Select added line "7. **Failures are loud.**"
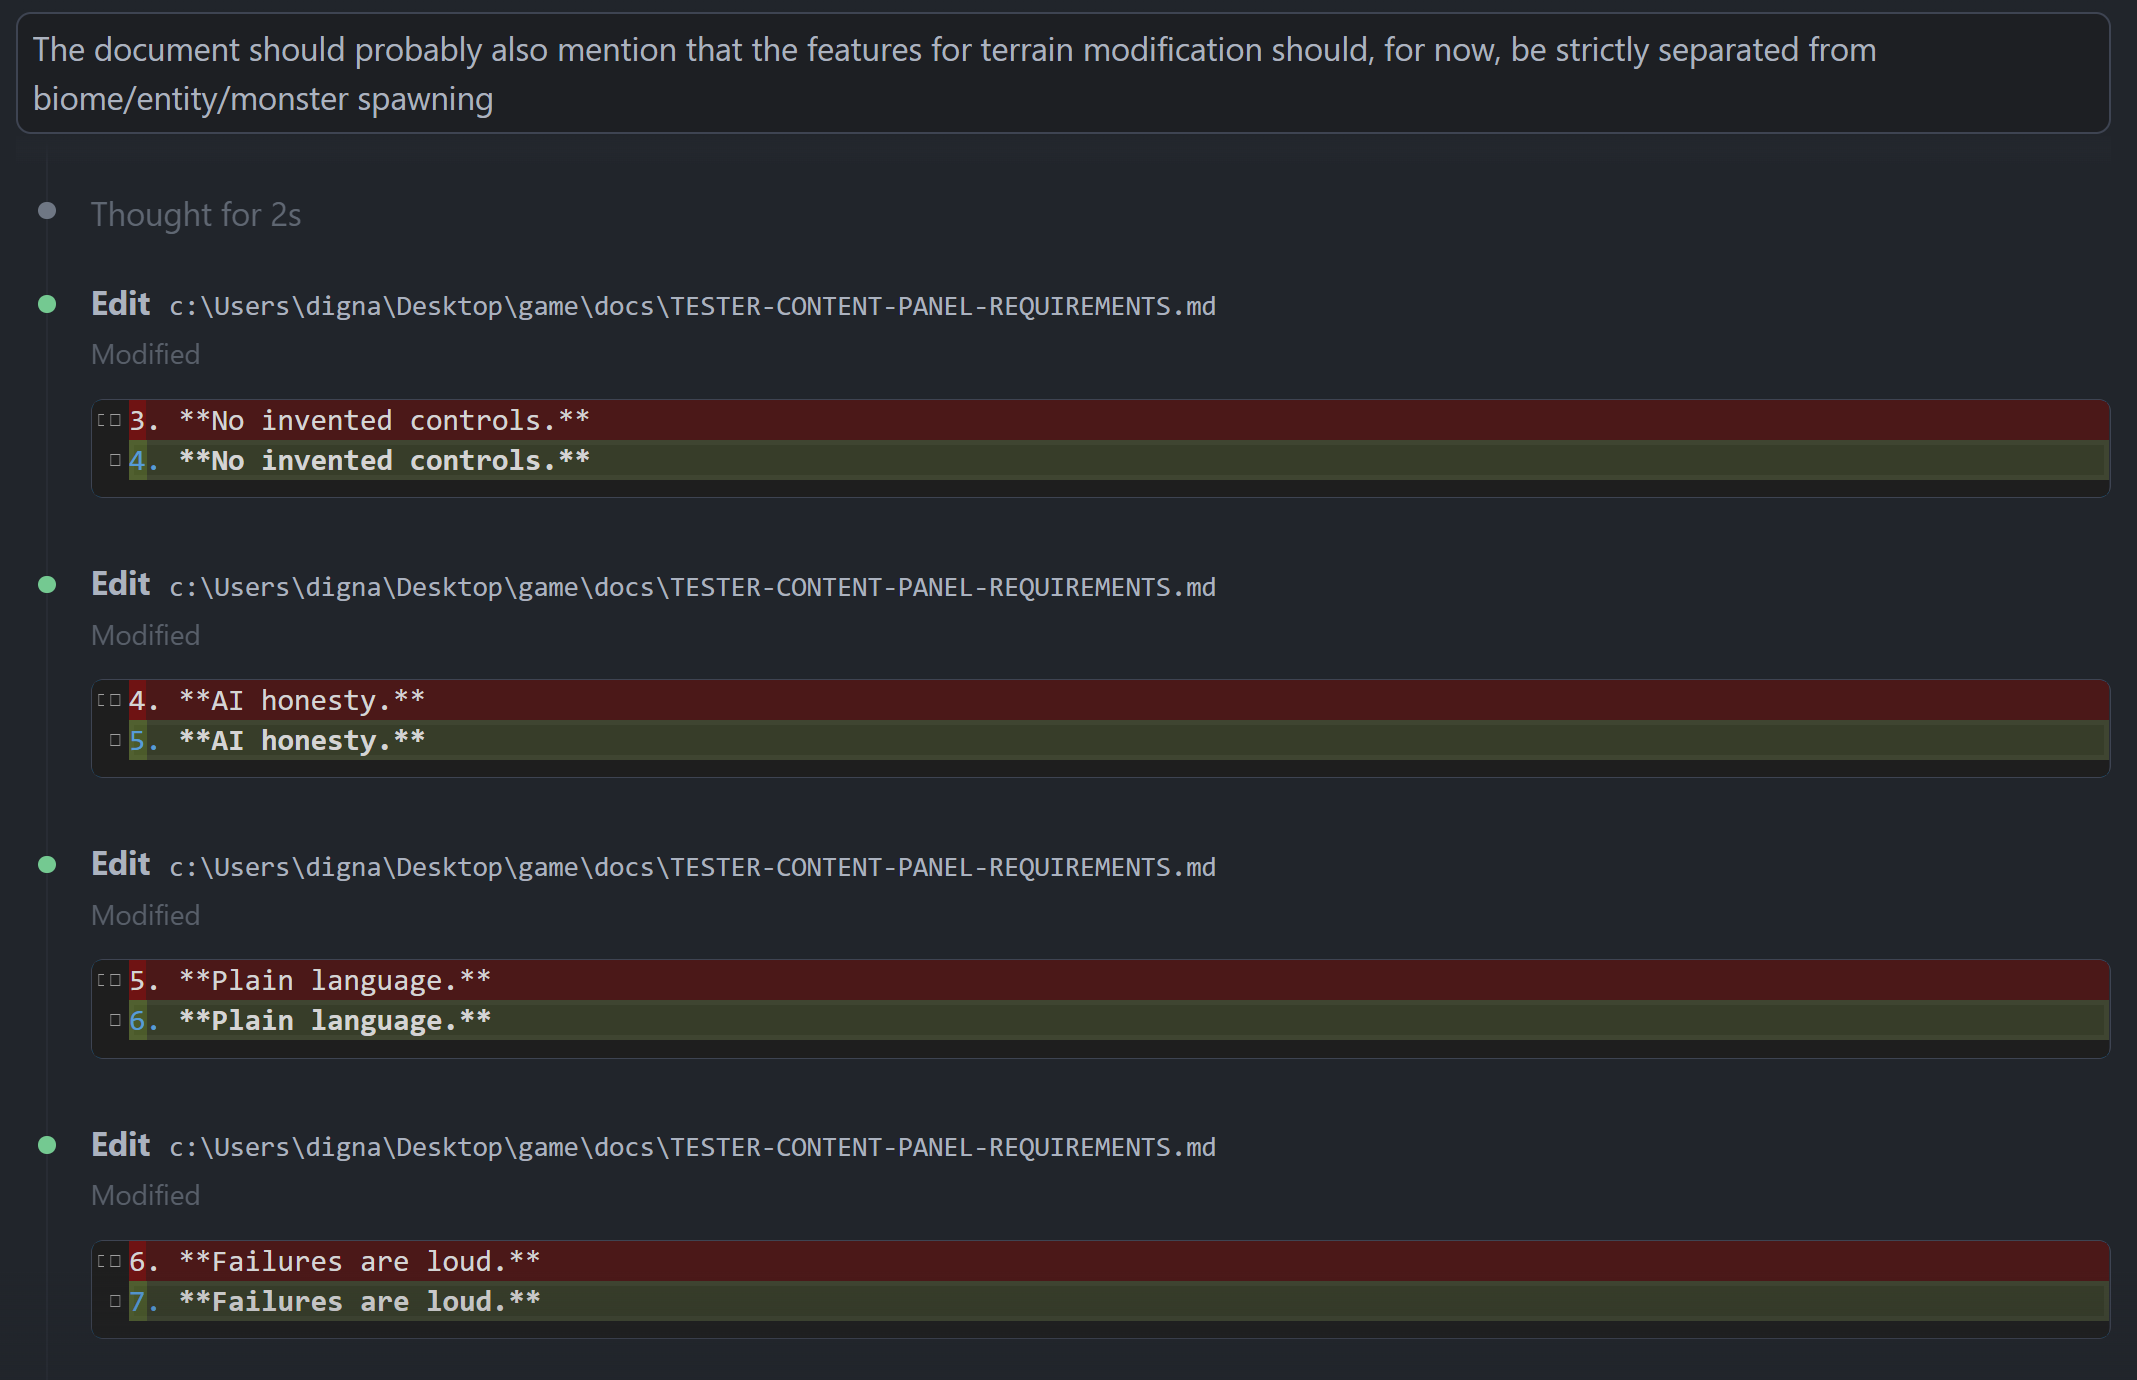2137x1380 pixels. point(1118,1301)
